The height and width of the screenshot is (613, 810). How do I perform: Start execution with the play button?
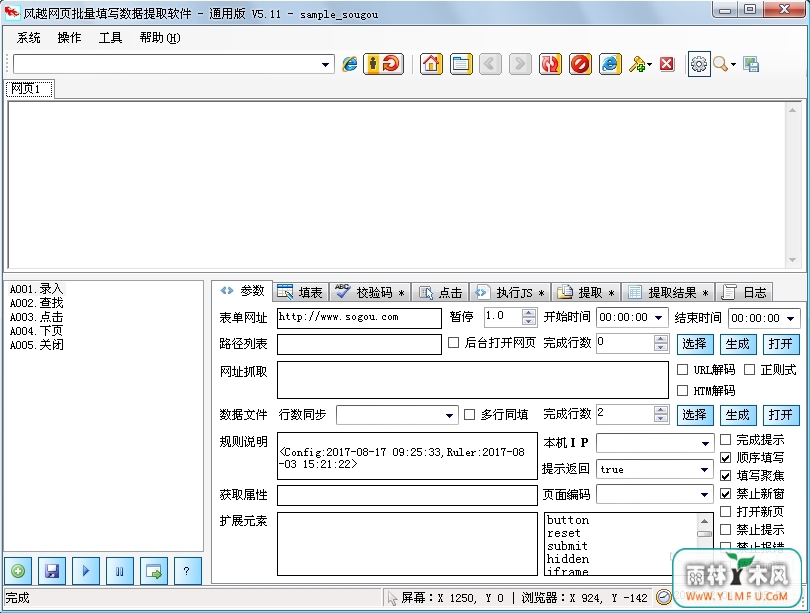tap(86, 571)
